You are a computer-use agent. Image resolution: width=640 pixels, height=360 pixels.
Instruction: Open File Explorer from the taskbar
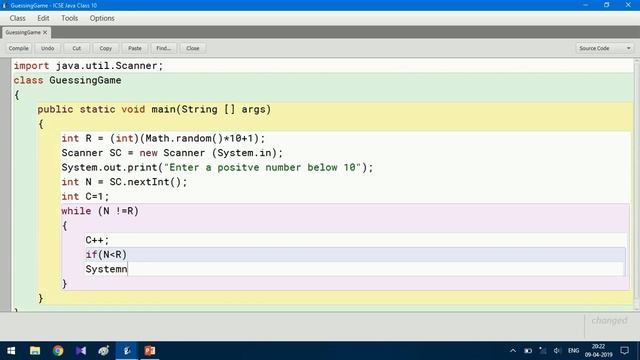(35, 351)
